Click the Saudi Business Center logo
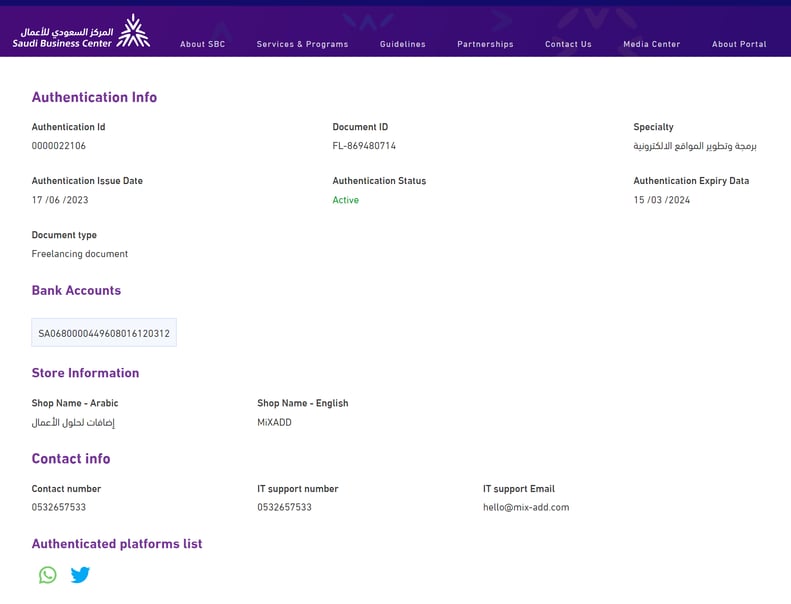This screenshot has height=604, width=791. click(x=81, y=32)
